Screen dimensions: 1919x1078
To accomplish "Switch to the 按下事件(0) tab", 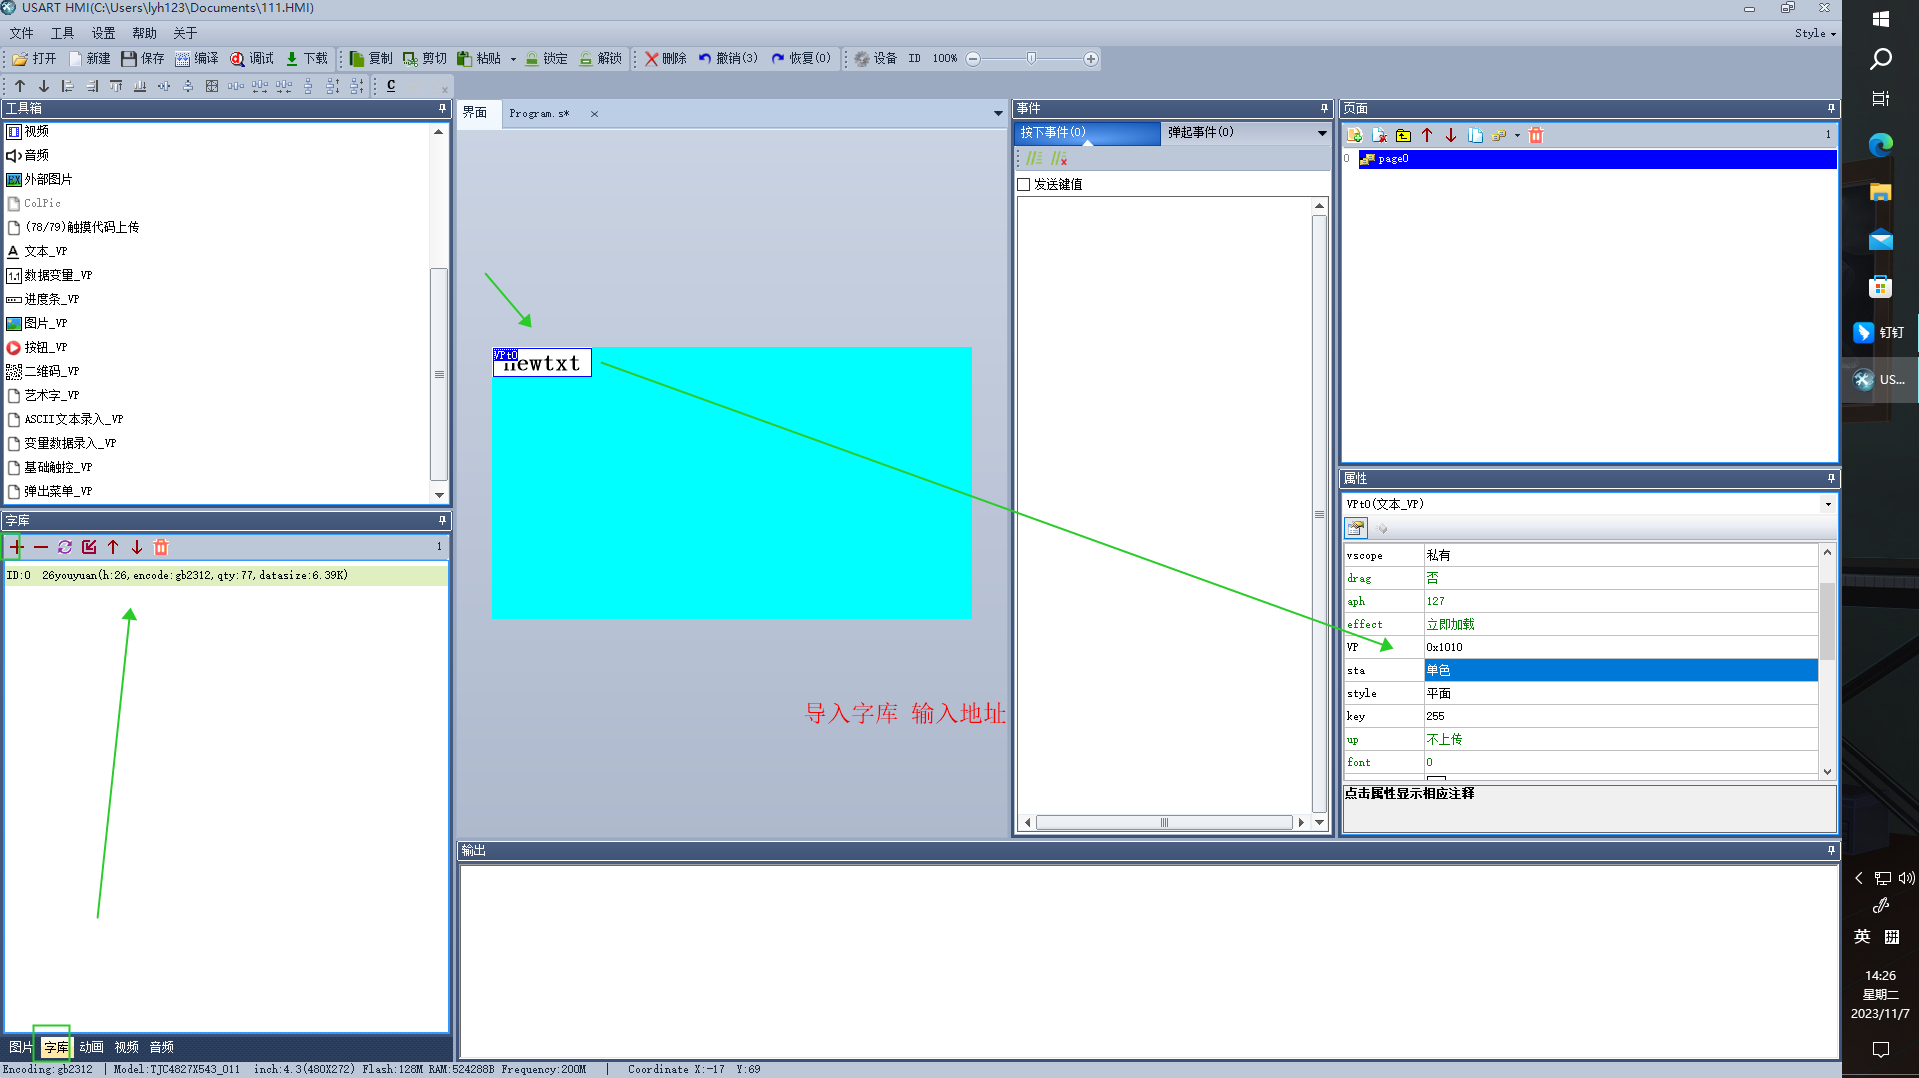I will pyautogui.click(x=1087, y=132).
